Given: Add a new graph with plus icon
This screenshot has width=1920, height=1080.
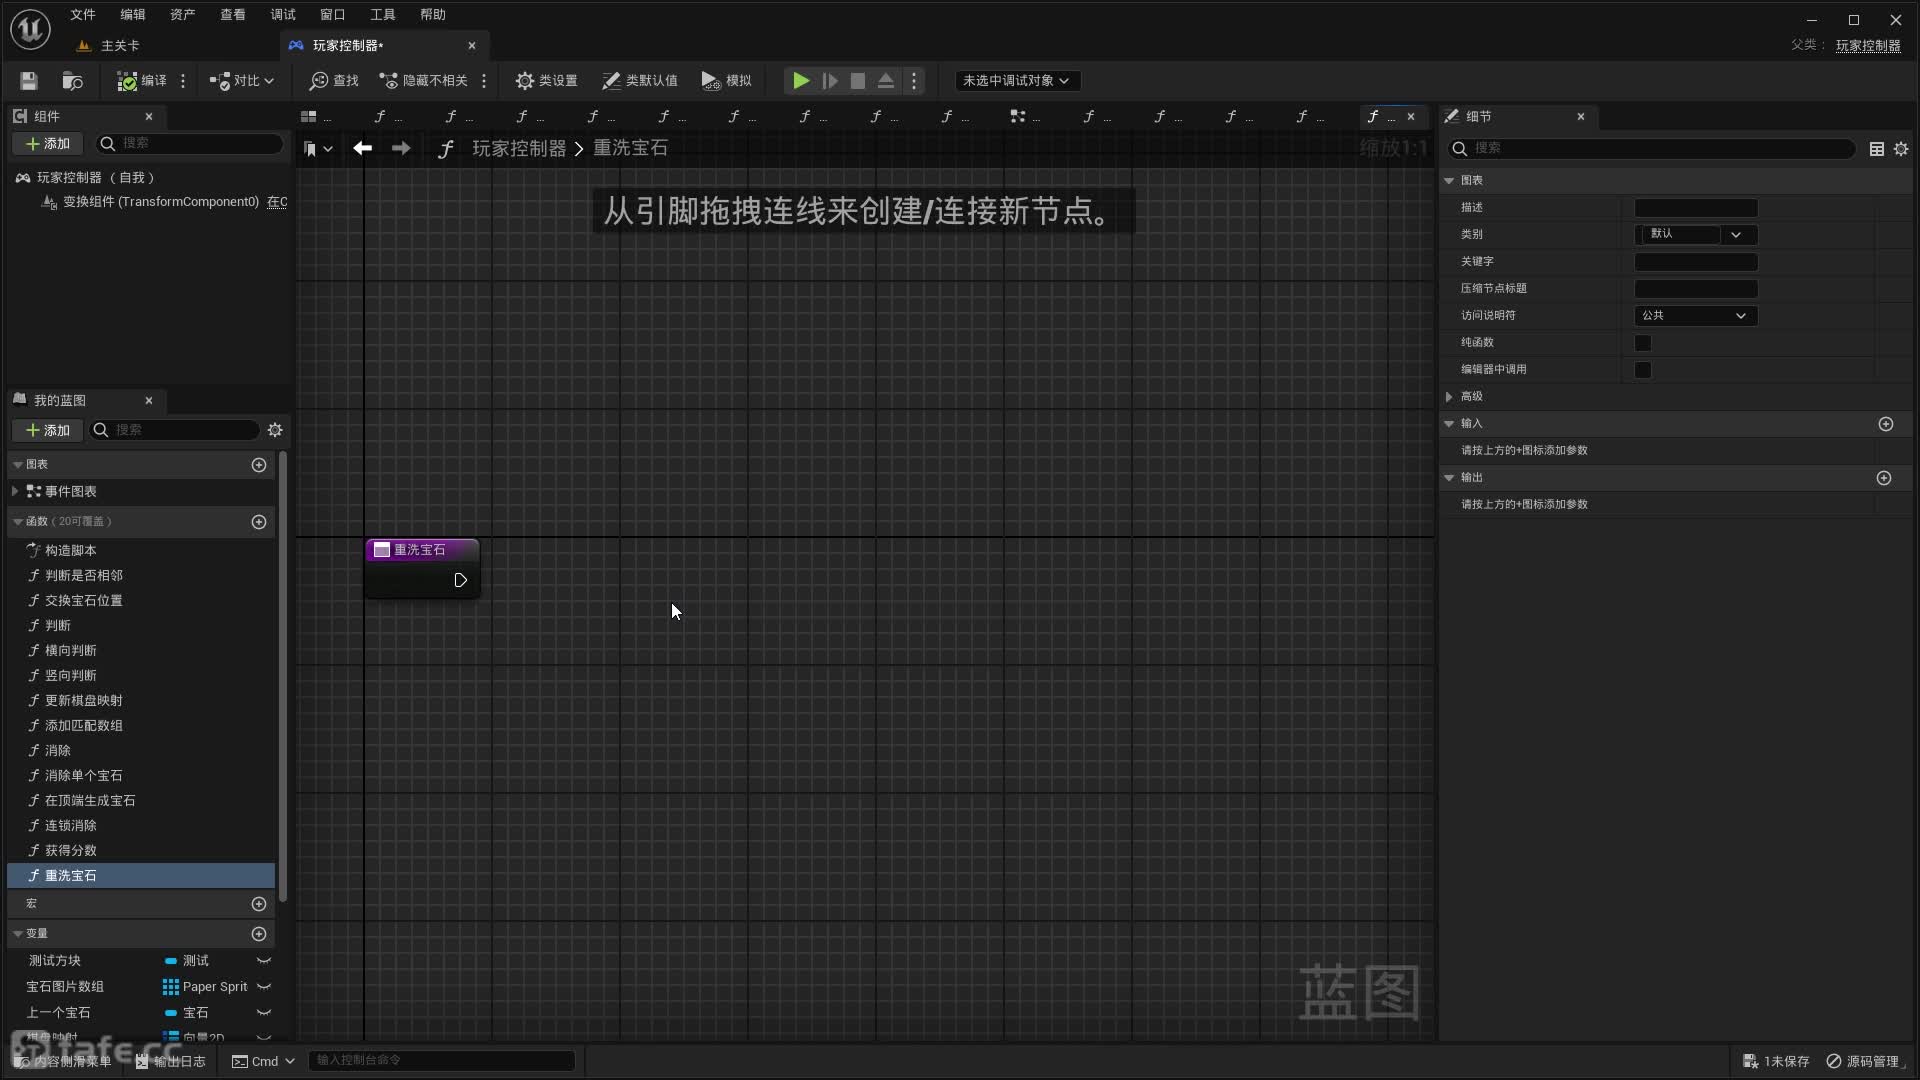Looking at the screenshot, I should (259, 465).
